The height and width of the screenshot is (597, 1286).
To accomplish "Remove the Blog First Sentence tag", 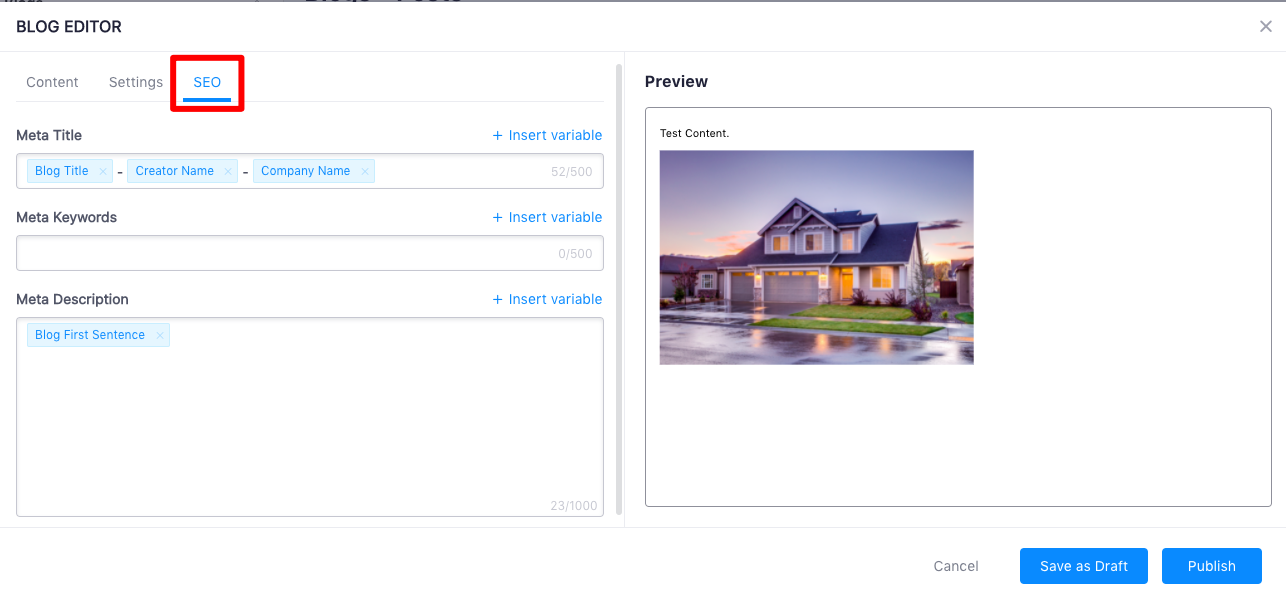I will tap(159, 336).
